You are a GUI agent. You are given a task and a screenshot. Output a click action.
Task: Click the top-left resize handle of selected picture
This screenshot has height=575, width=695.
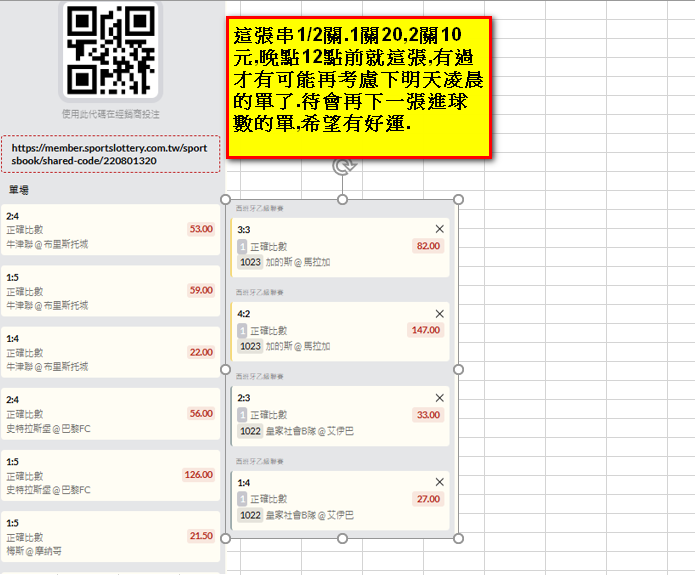[x=226, y=200]
